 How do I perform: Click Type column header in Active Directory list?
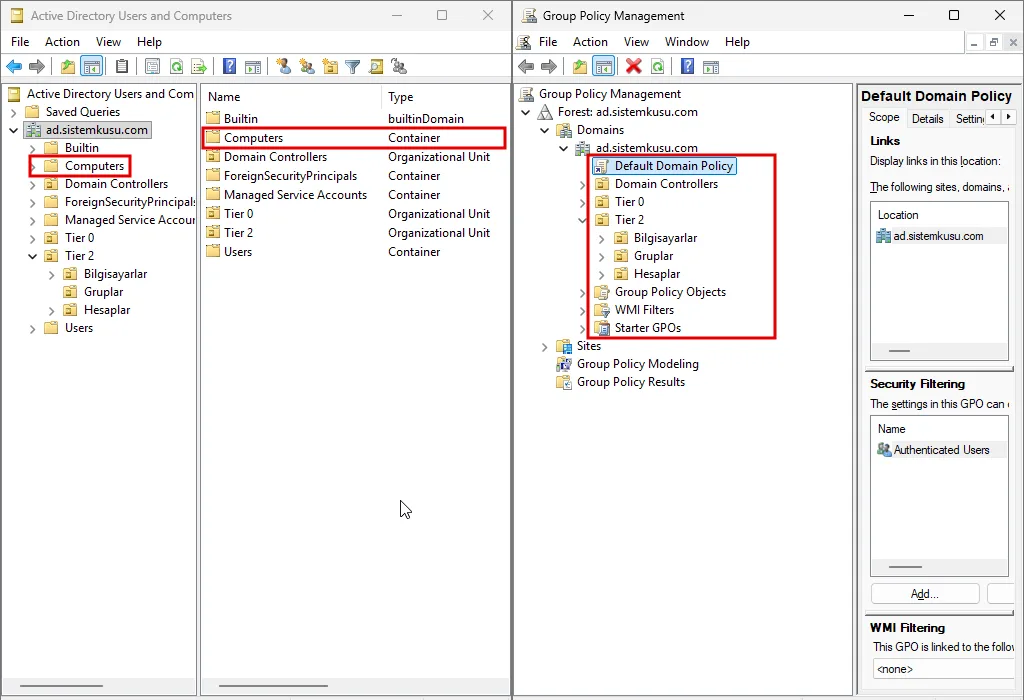coord(444,97)
